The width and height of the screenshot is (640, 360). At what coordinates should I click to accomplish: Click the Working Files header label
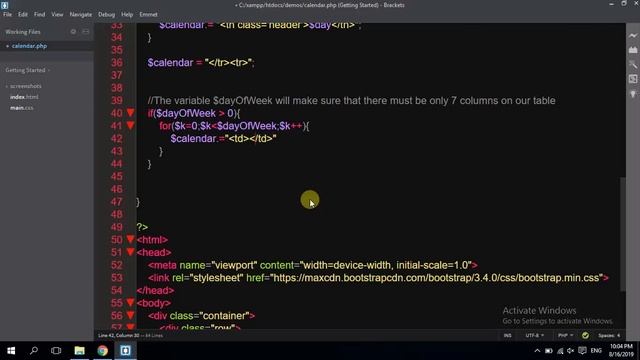tap(23, 31)
